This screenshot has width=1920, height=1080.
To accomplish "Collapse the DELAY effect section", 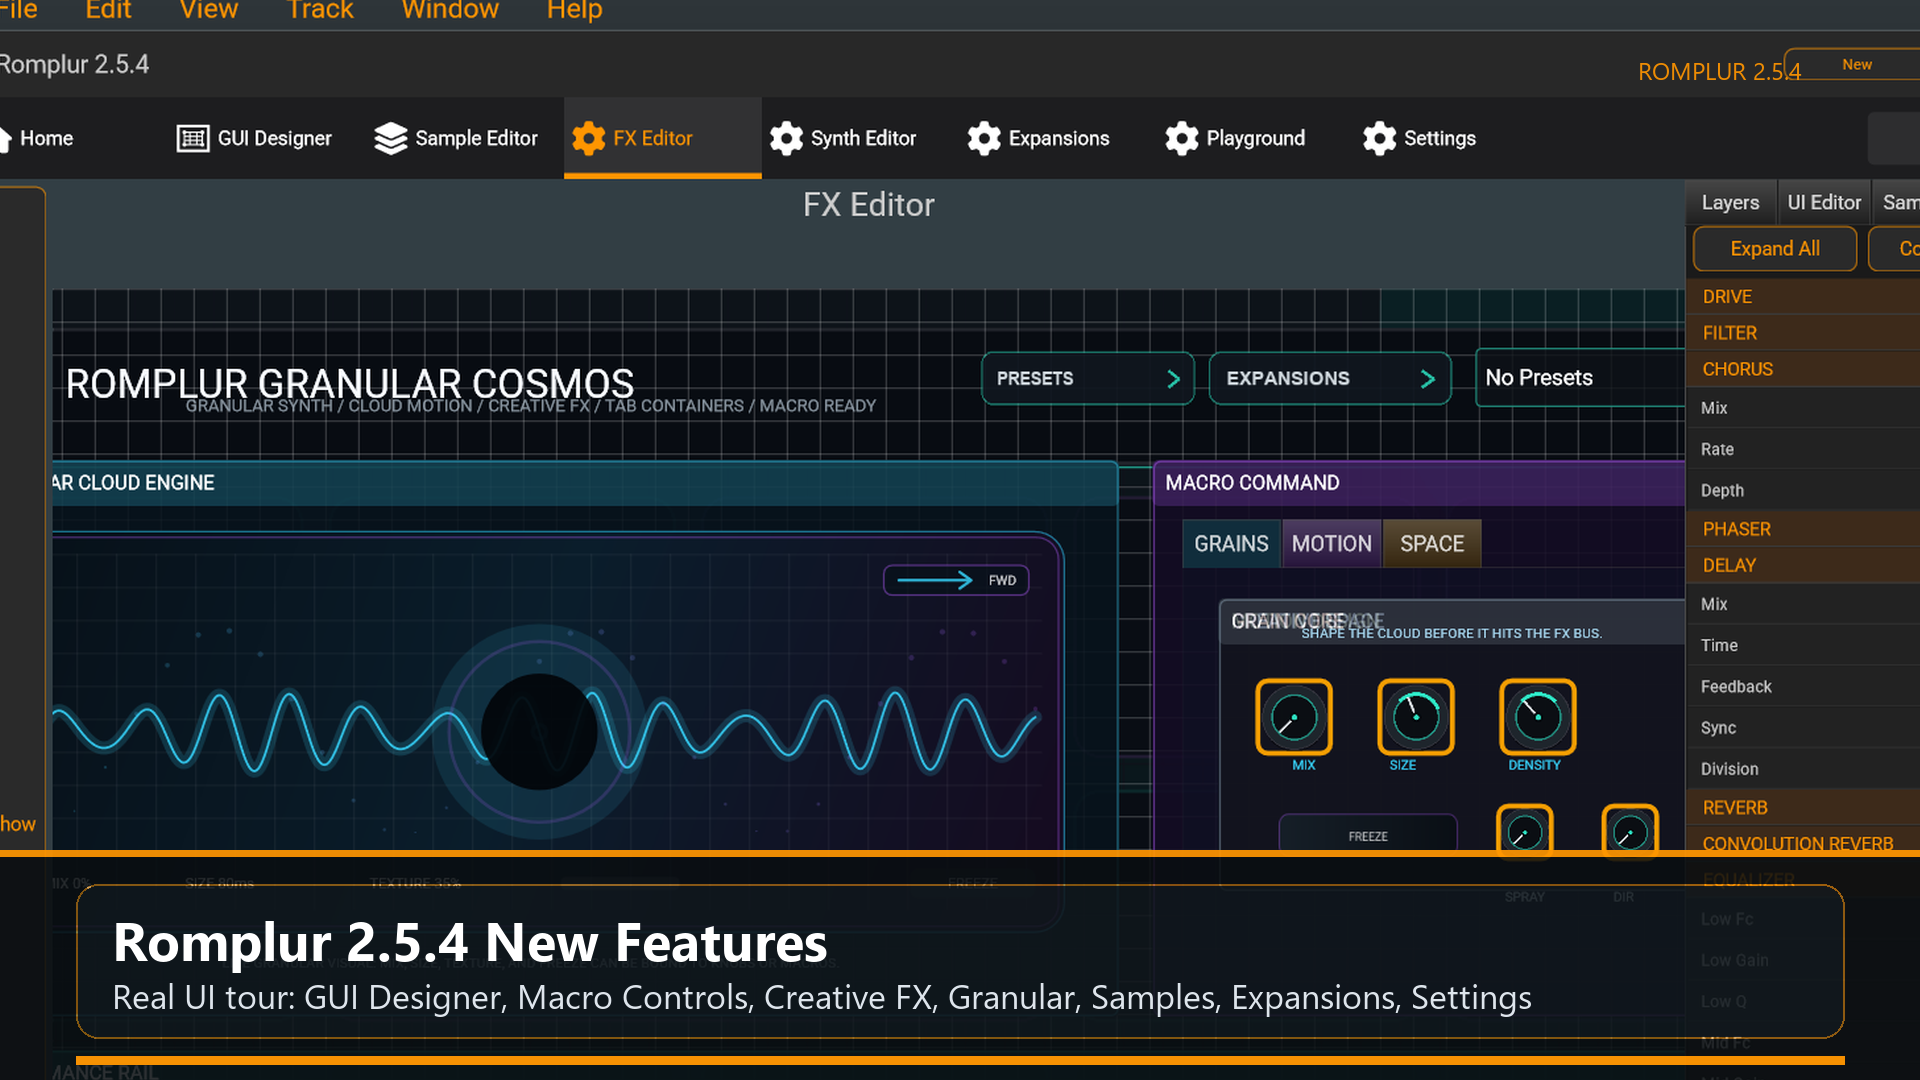I will coord(1803,565).
